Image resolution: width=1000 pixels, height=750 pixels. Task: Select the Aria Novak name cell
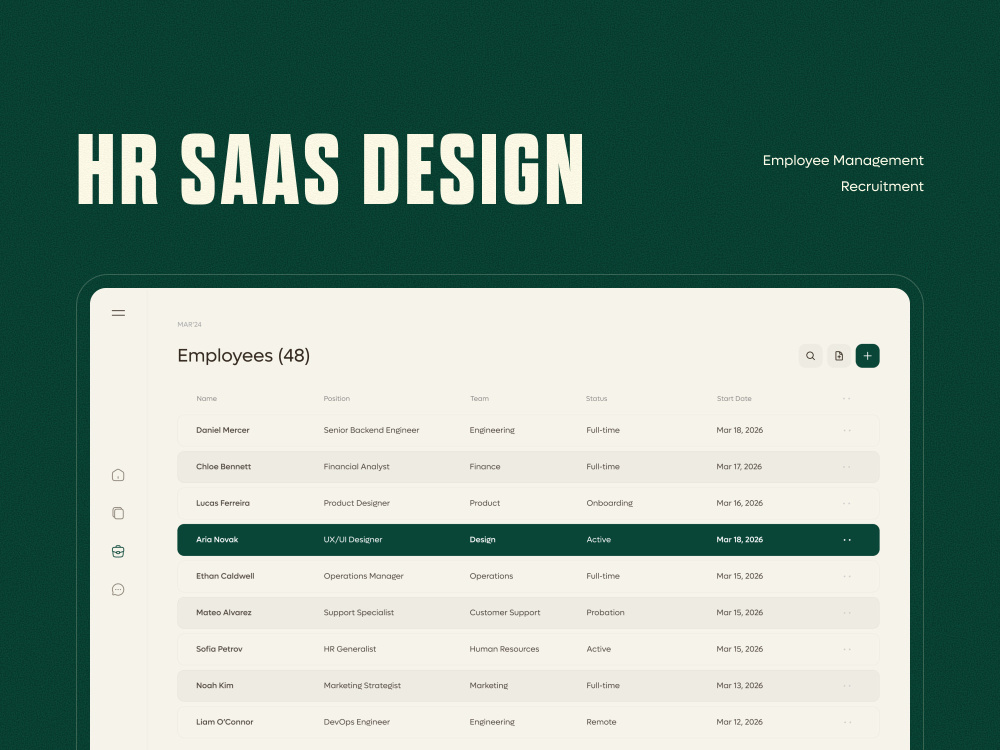click(x=217, y=540)
